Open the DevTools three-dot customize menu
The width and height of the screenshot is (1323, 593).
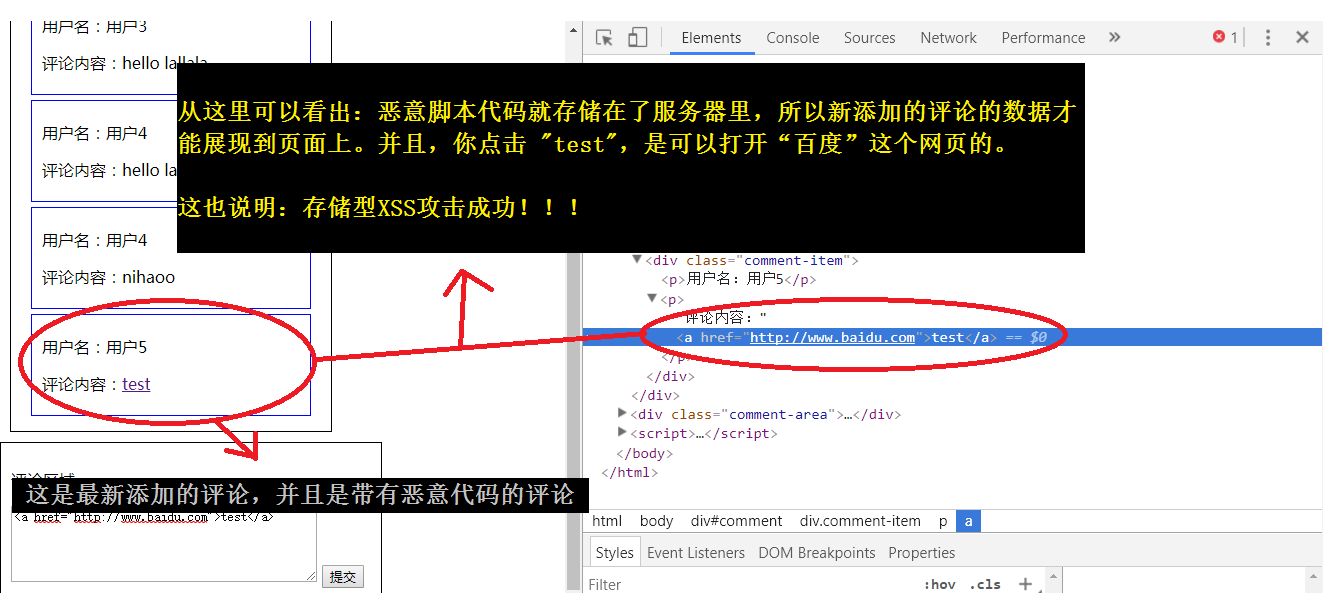click(1268, 38)
